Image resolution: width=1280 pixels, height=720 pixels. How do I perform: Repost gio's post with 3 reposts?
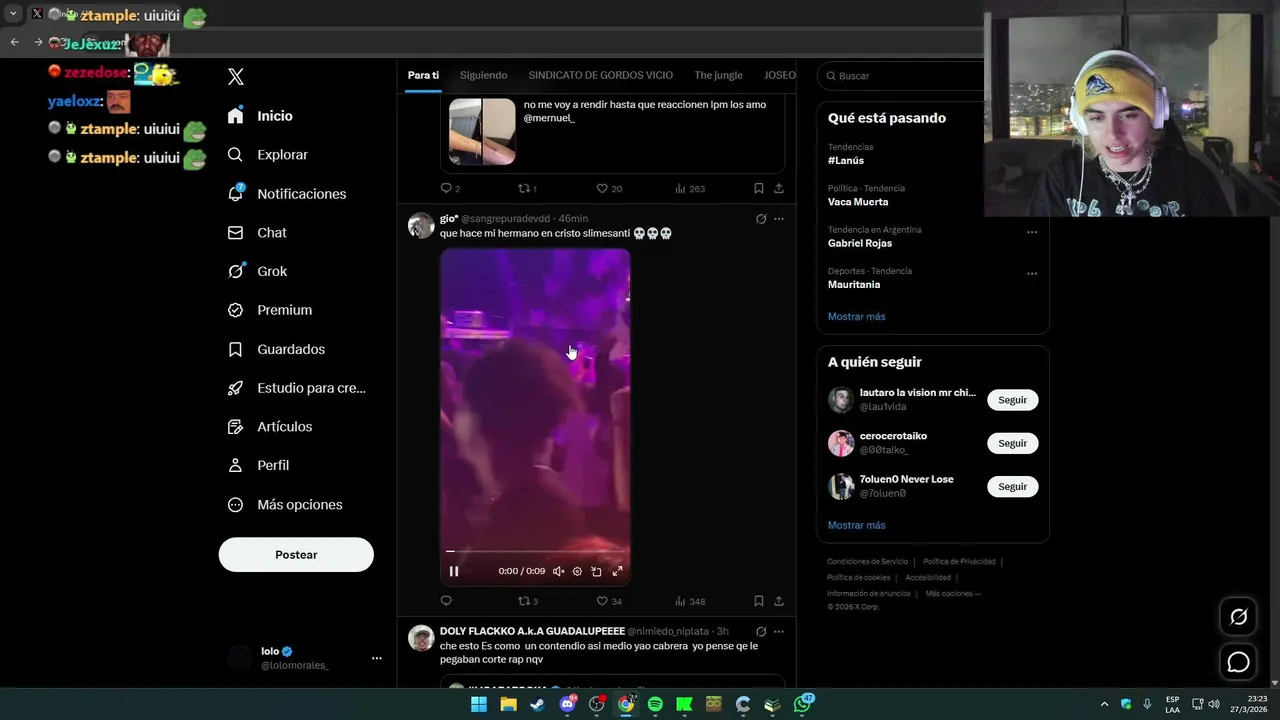click(x=528, y=601)
